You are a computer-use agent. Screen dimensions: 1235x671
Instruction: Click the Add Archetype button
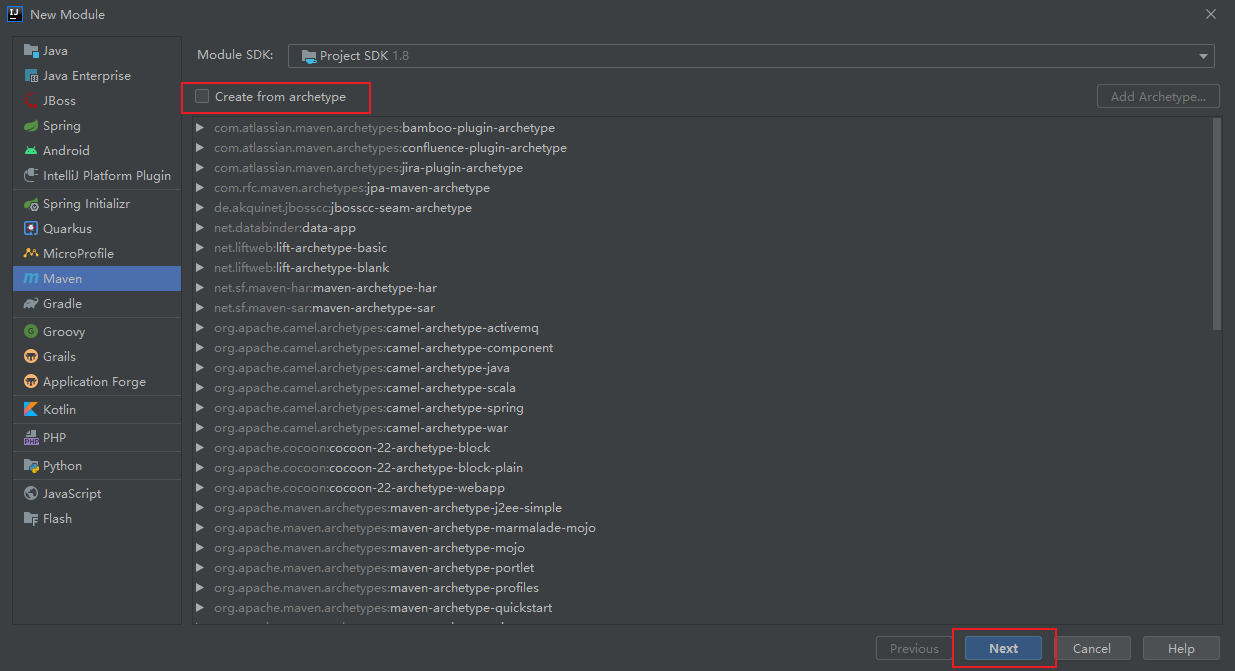(x=1158, y=97)
